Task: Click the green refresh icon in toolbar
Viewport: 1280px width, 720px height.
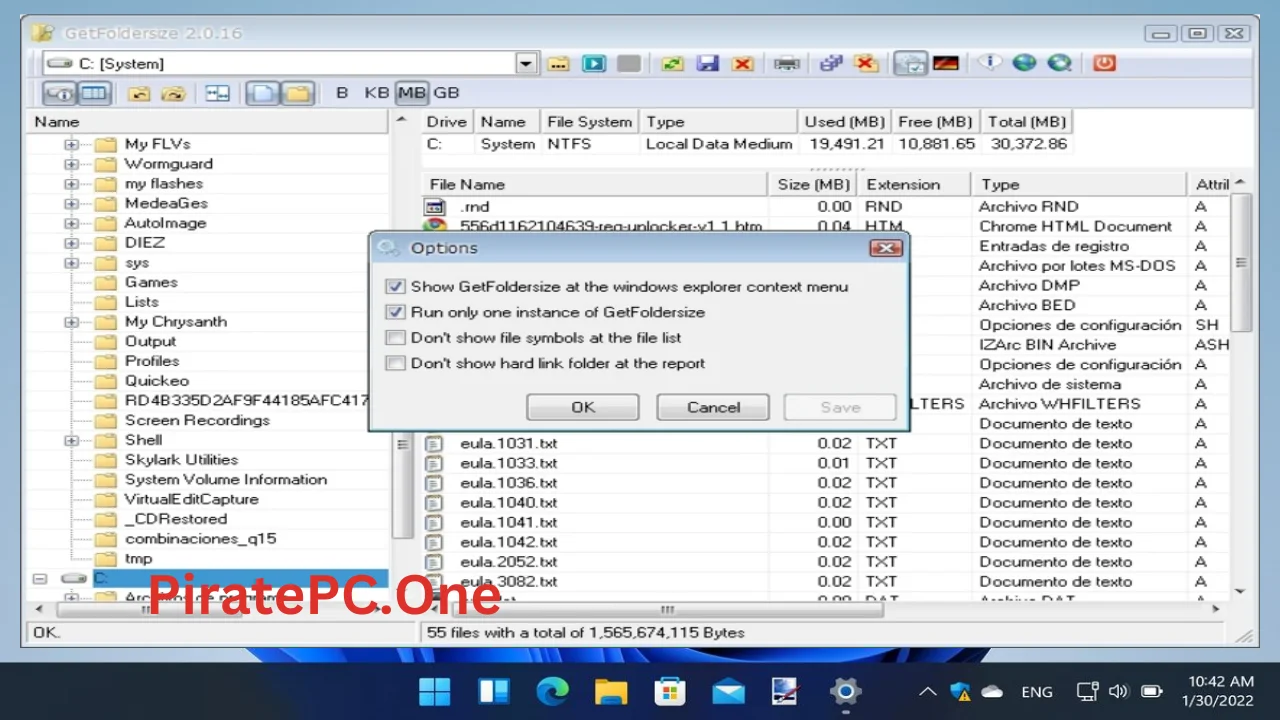Action: coord(672,64)
